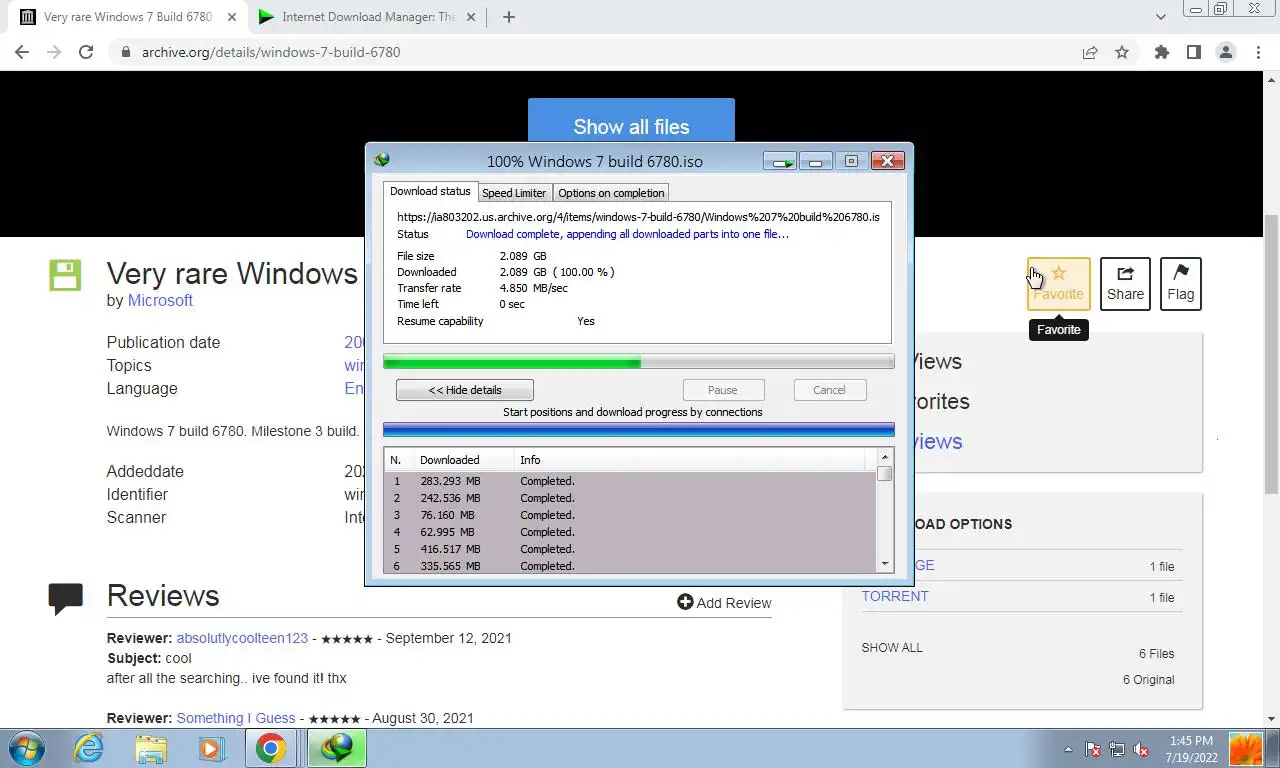1280x768 pixels.
Task: Click the Downloaded column header
Action: click(x=464, y=460)
